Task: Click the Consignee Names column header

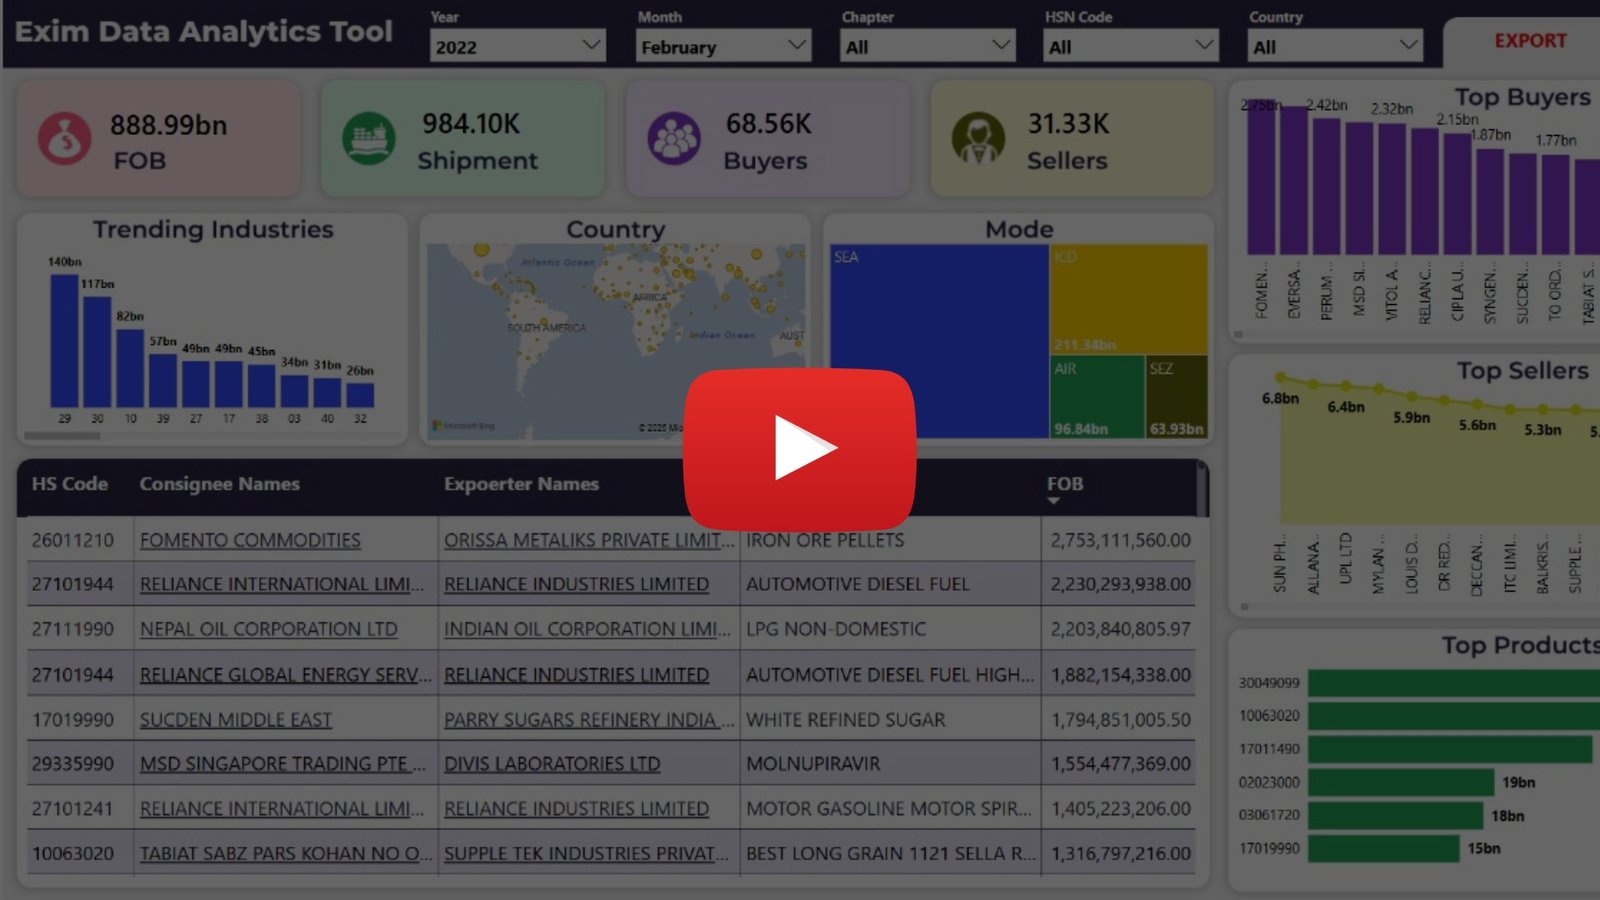Action: coord(219,484)
